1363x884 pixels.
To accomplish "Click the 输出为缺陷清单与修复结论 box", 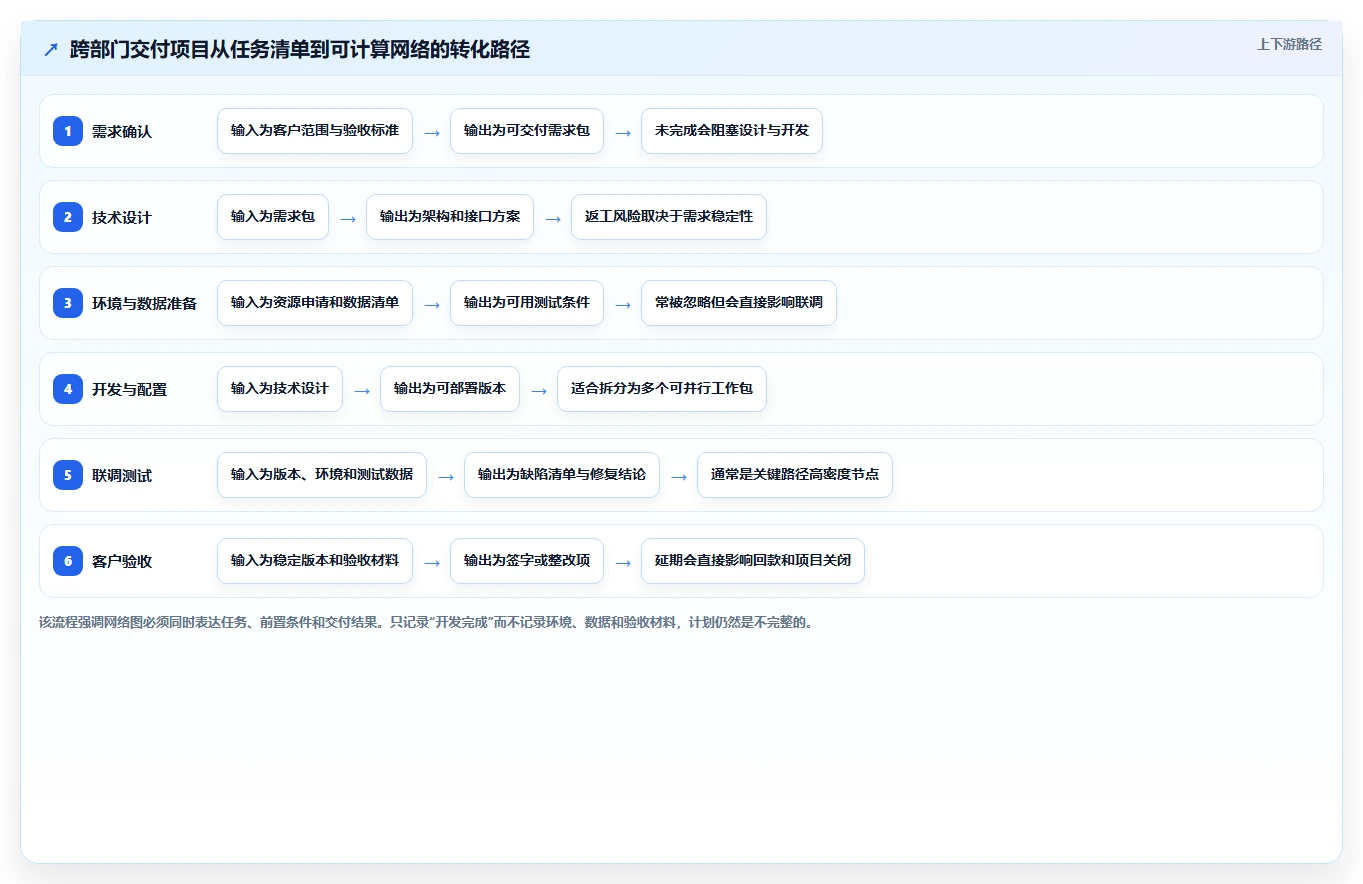I will click(562, 475).
